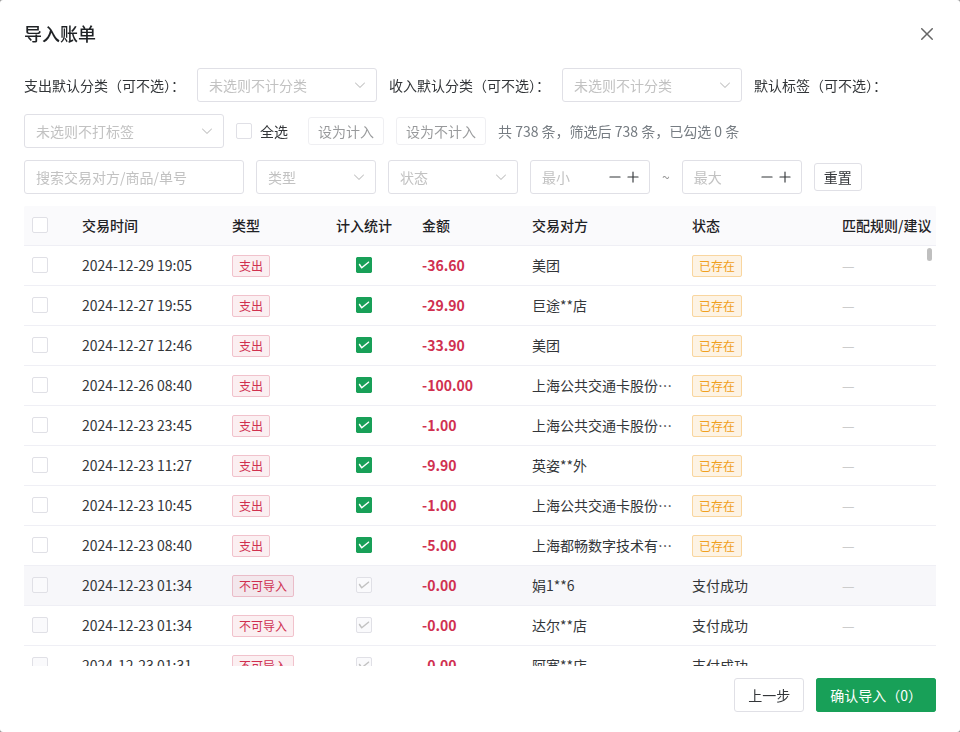Screen dimensions: 960x732
Task: Select the 娟1**6 row checkbox
Action: 40,585
